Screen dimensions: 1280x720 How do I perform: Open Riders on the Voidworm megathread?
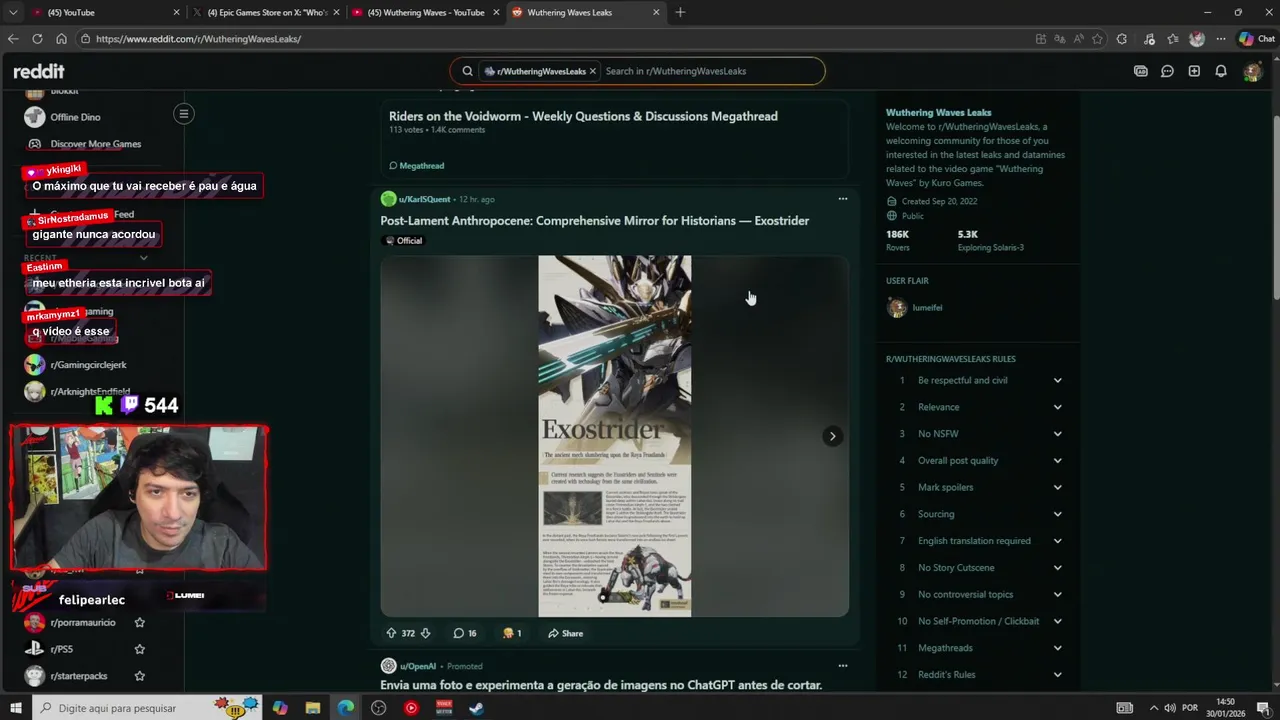(583, 116)
